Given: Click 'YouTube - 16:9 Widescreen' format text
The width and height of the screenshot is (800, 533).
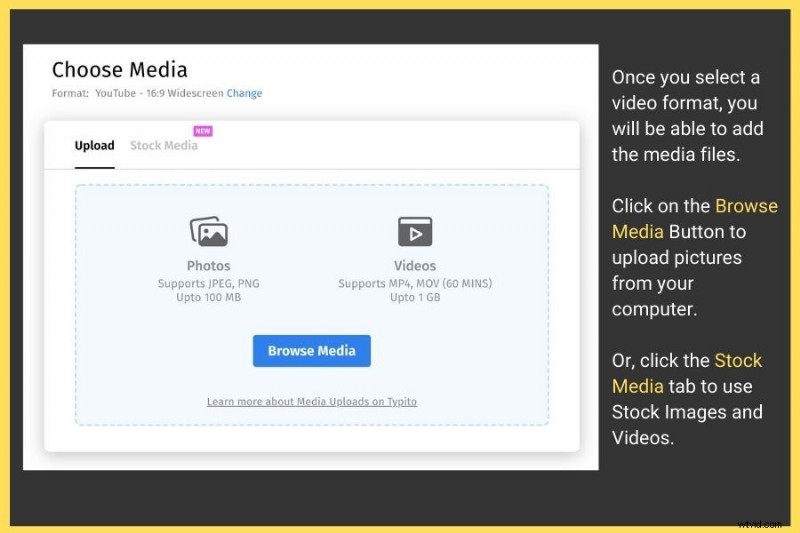Looking at the screenshot, I should coord(159,93).
